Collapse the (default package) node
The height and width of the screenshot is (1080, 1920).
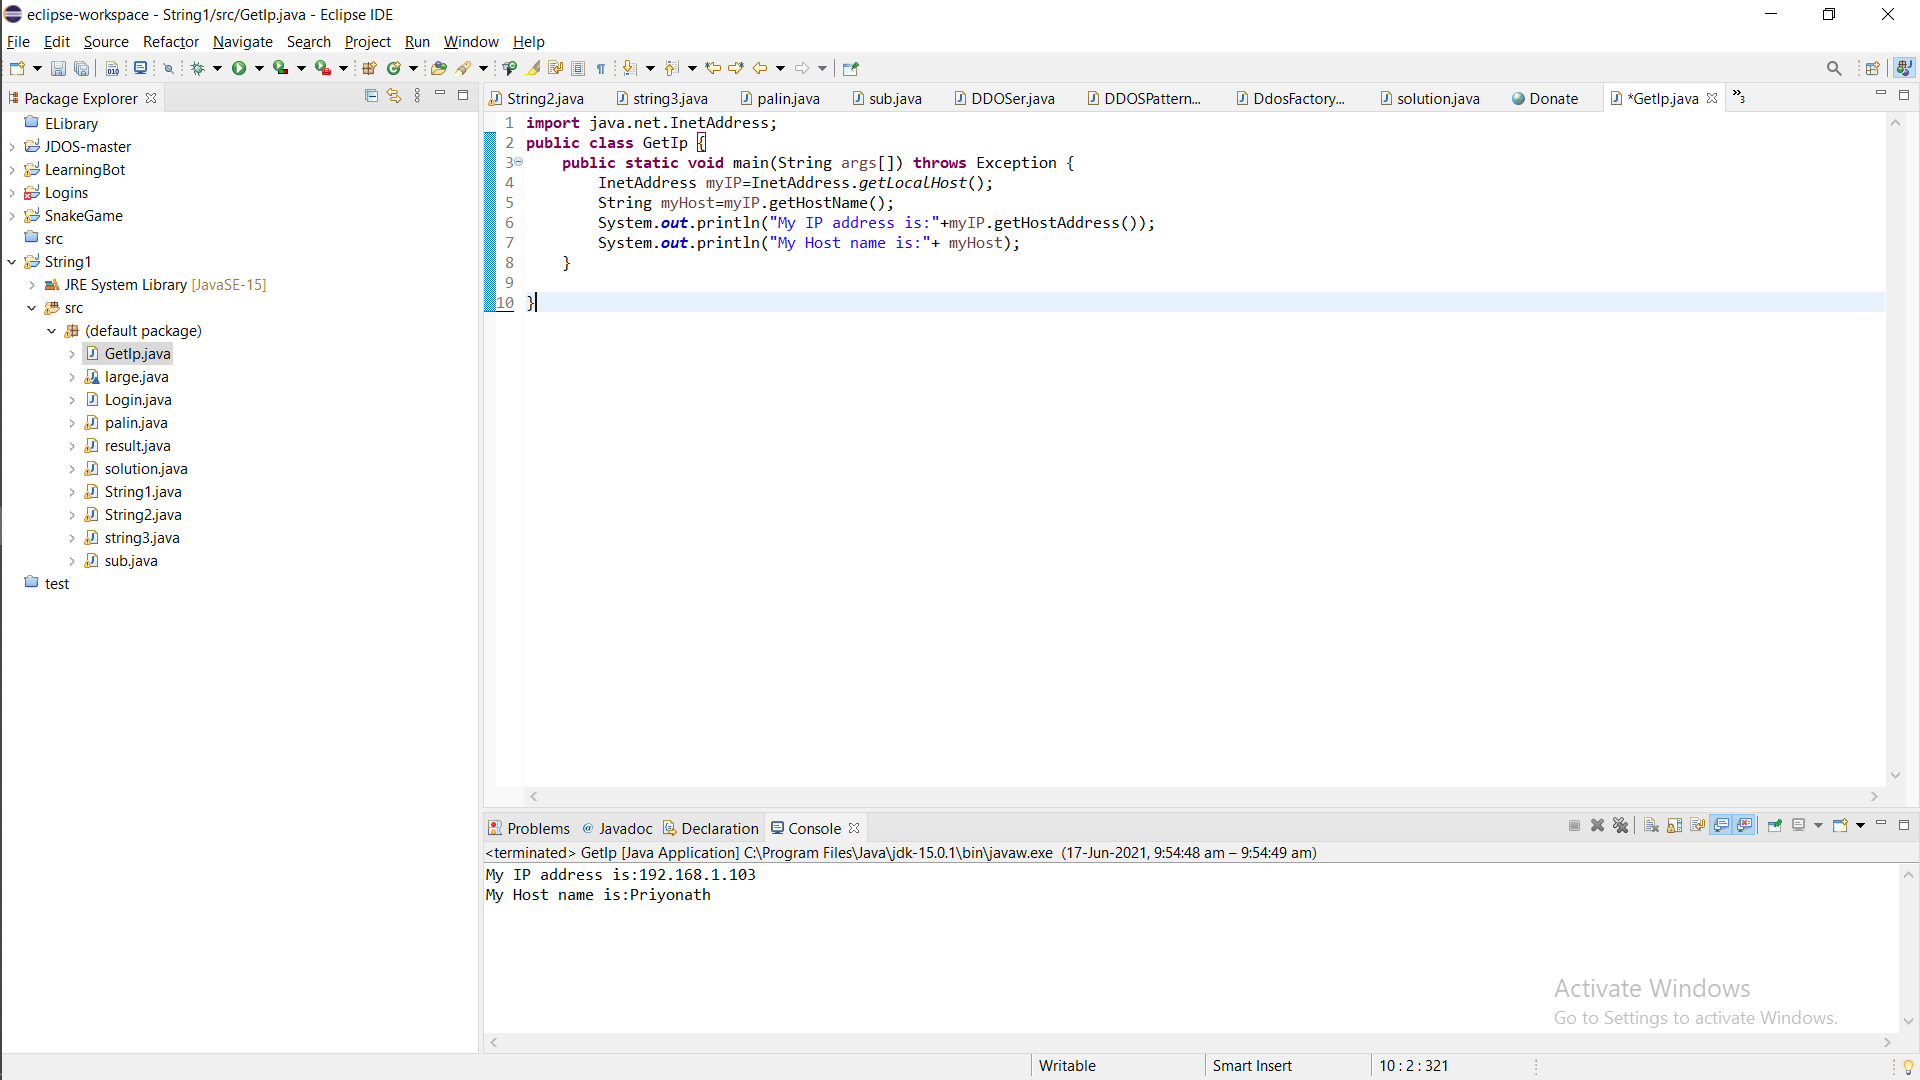click(52, 331)
